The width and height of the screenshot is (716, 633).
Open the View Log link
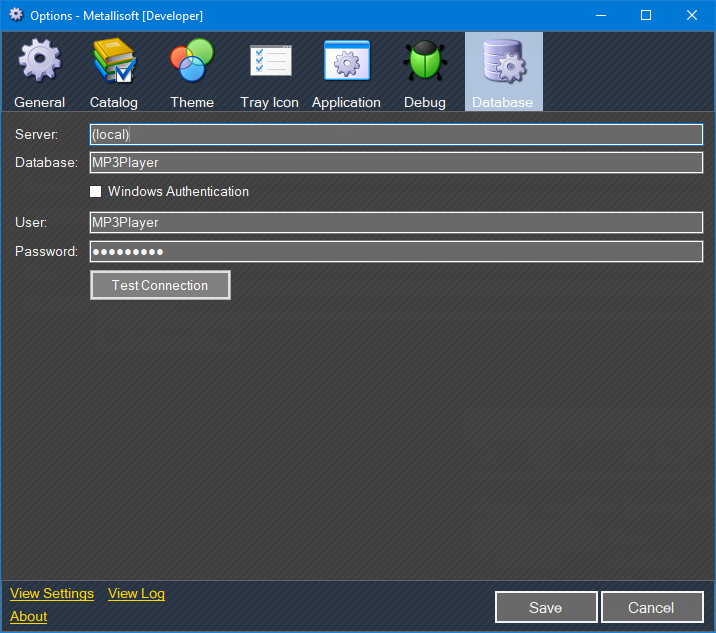(136, 594)
